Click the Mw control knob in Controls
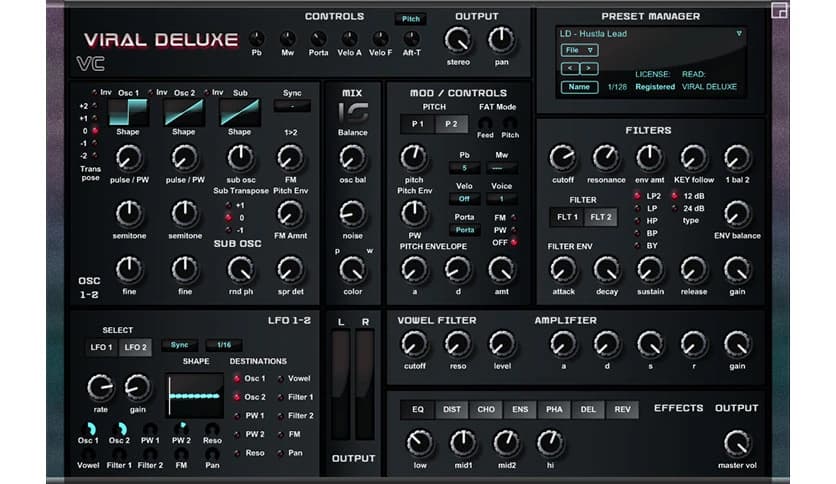The width and height of the screenshot is (836, 484). (287, 39)
